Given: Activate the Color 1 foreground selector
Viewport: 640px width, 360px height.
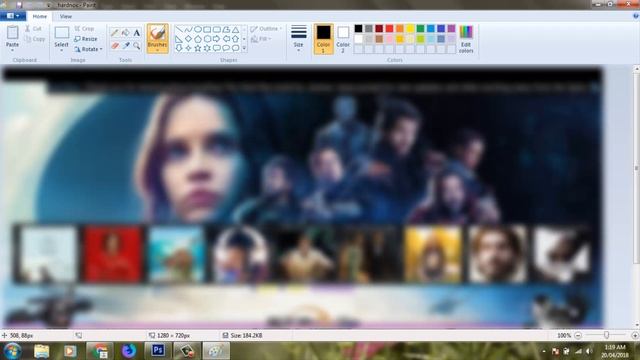Looking at the screenshot, I should coord(323,39).
